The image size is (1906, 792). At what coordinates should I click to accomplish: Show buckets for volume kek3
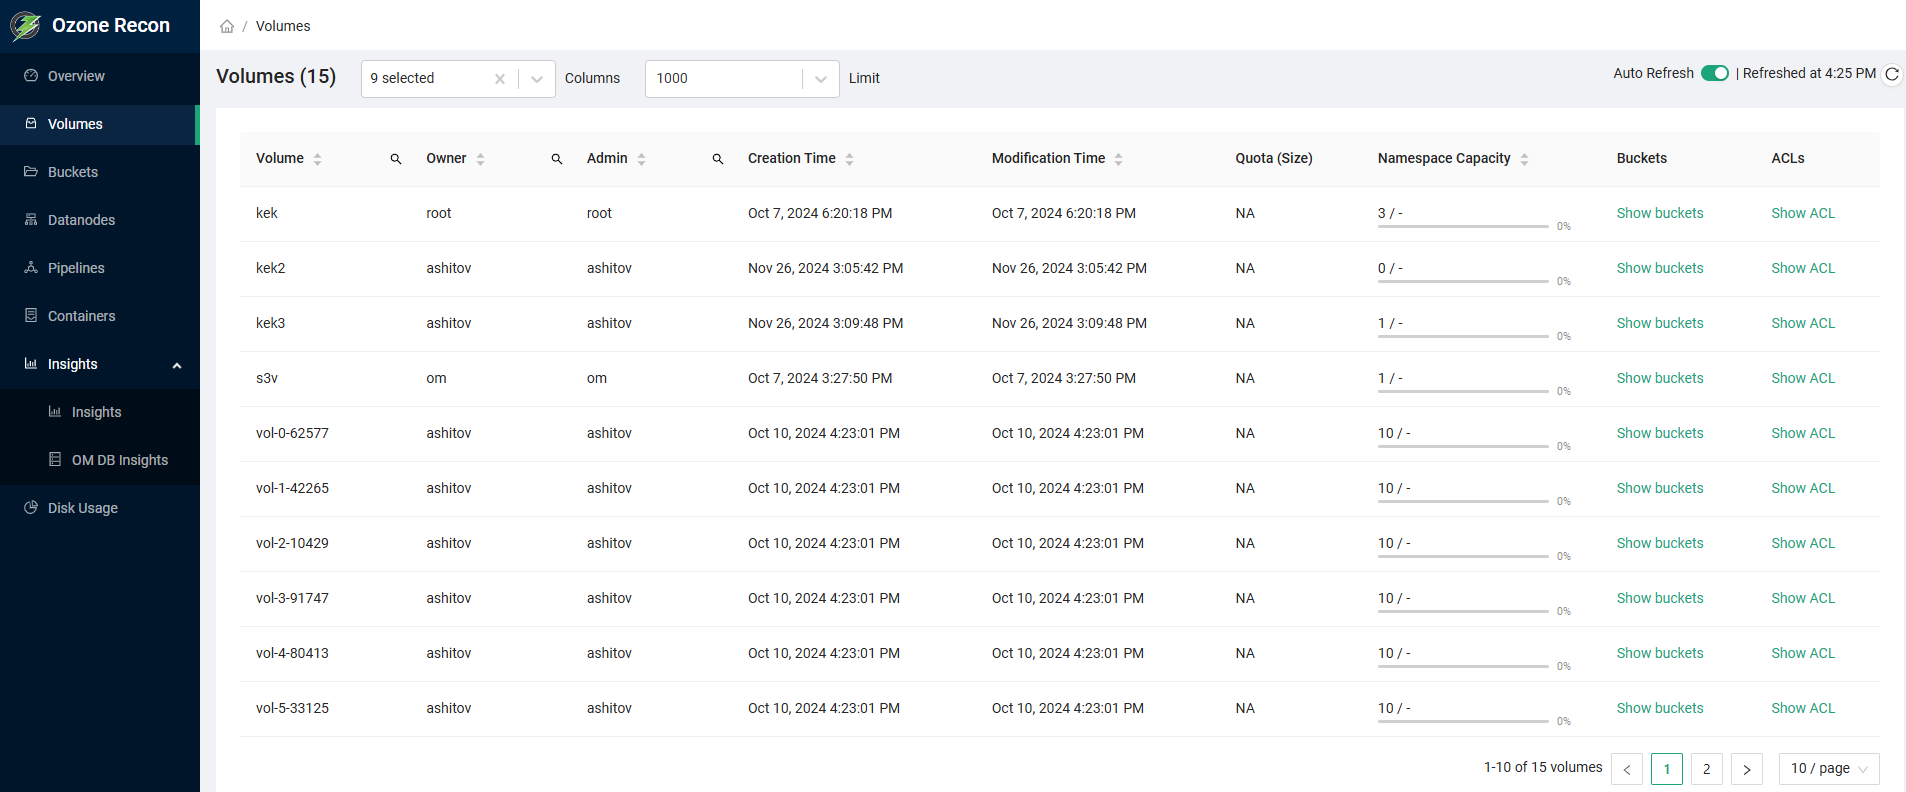click(x=1660, y=323)
